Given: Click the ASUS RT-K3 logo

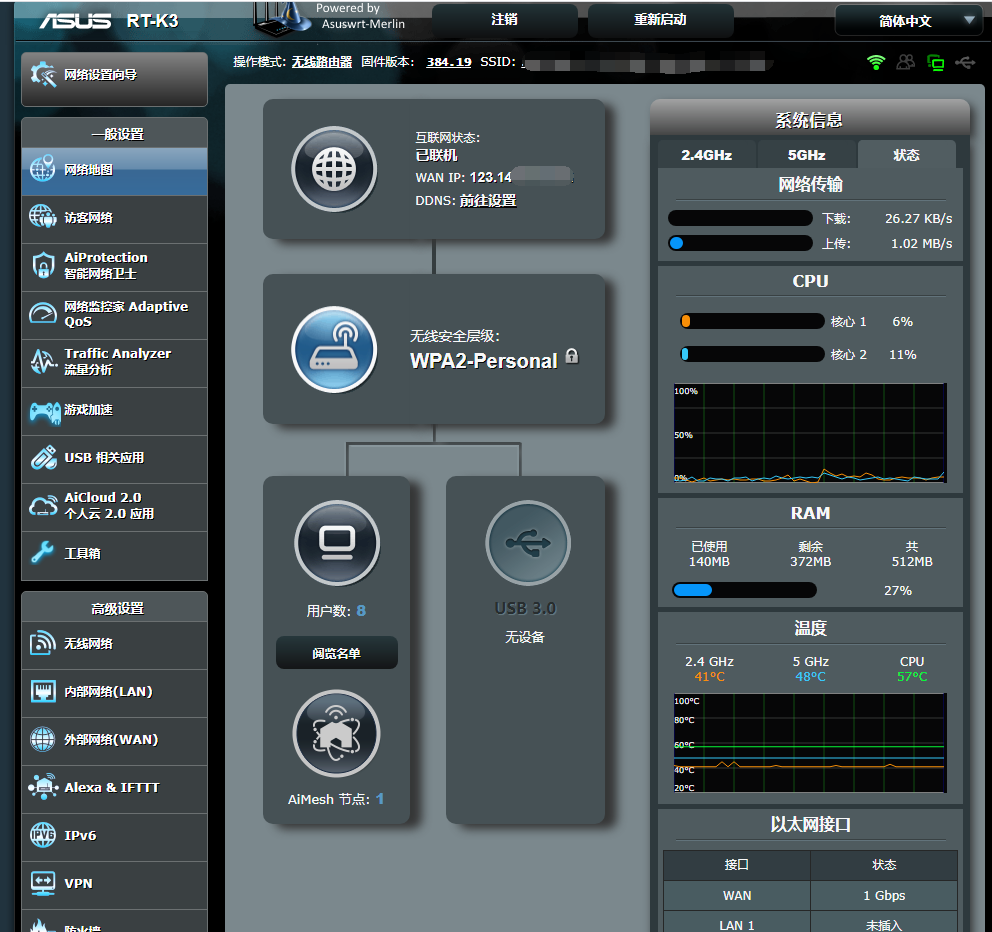Looking at the screenshot, I should click(x=109, y=21).
